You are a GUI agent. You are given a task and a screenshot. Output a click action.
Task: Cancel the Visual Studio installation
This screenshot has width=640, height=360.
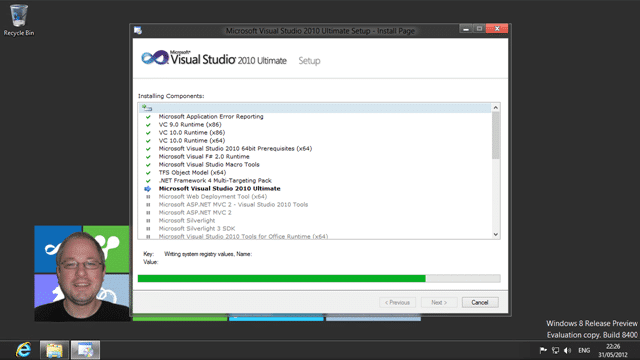click(480, 302)
